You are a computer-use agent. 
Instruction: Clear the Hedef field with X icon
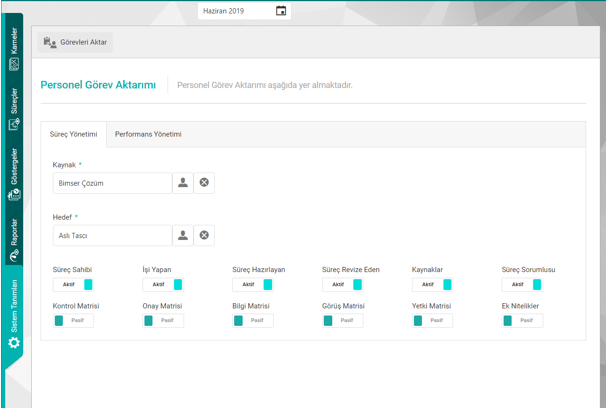[204, 235]
